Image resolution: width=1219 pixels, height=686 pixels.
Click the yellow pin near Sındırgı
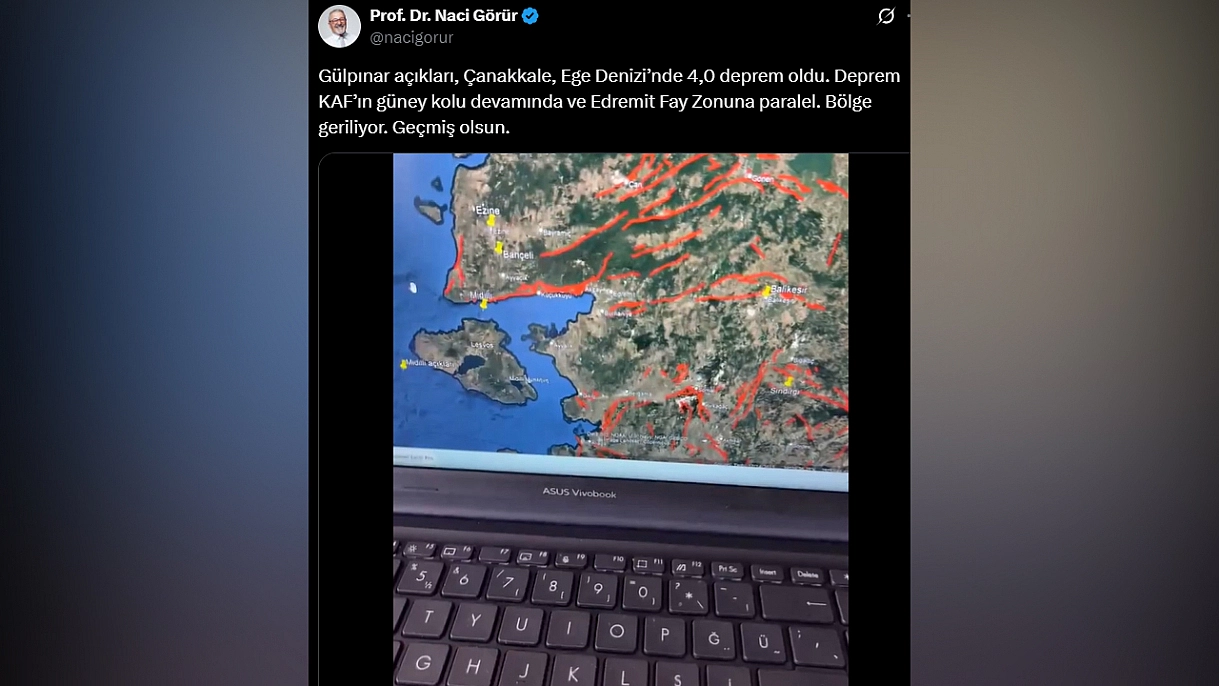point(789,381)
